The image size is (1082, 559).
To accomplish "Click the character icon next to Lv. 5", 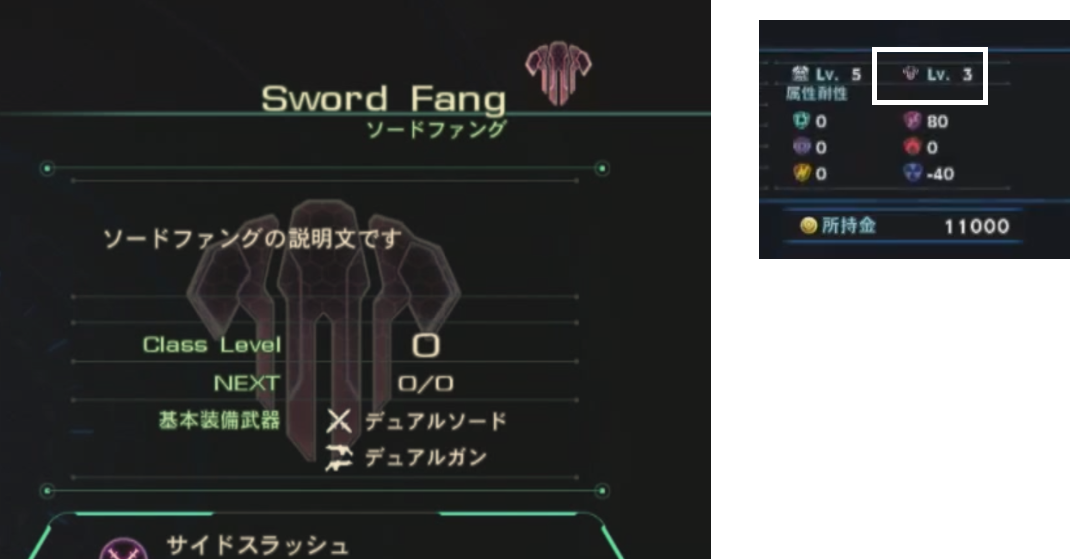I will pyautogui.click(x=800, y=73).
